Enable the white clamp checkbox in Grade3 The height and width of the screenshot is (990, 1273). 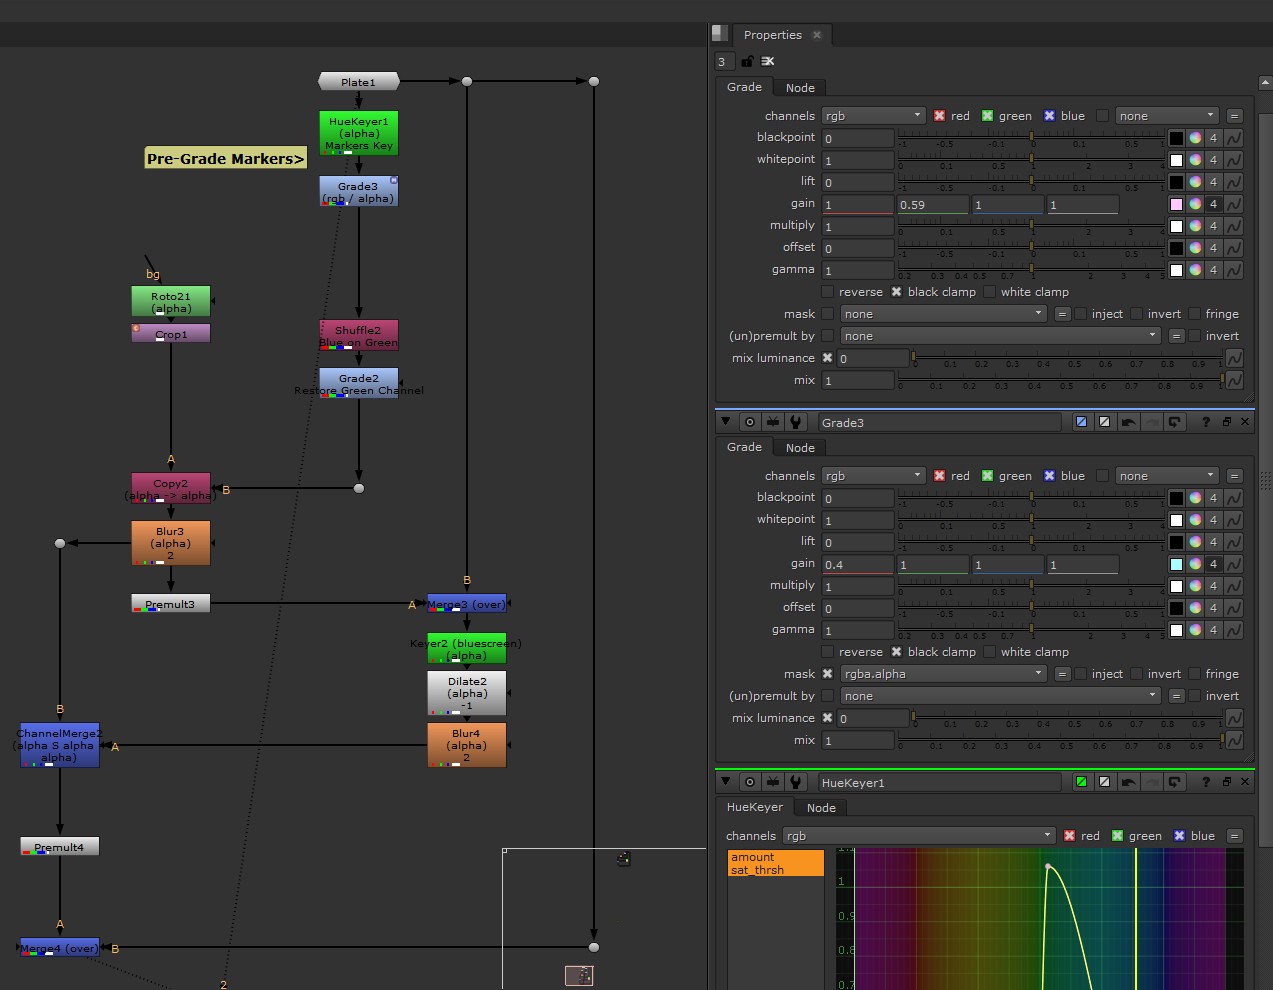pyautogui.click(x=989, y=652)
